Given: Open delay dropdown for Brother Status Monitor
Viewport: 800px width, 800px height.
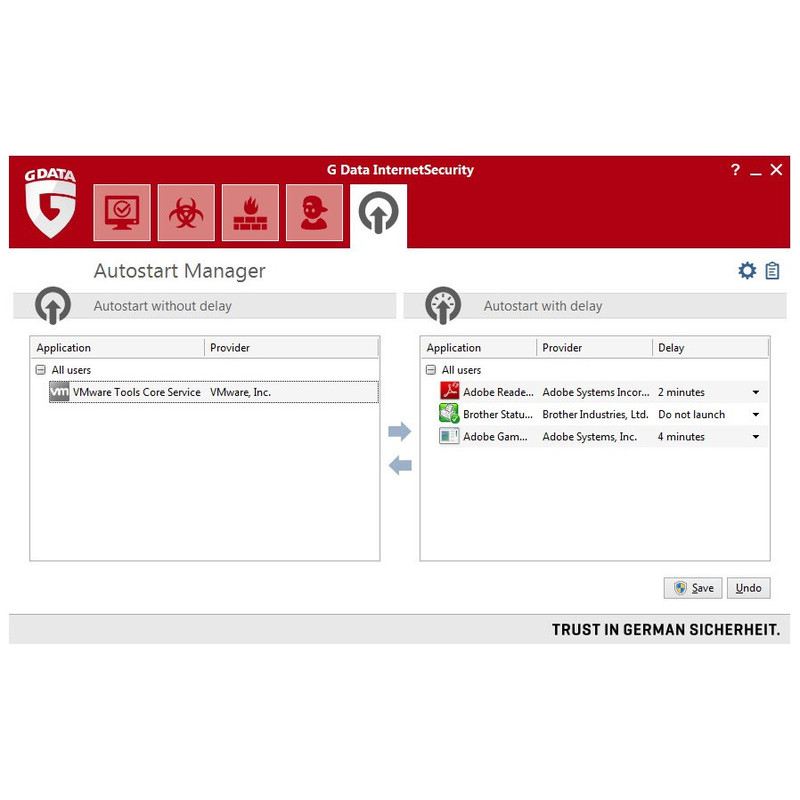Looking at the screenshot, I should coord(756,414).
